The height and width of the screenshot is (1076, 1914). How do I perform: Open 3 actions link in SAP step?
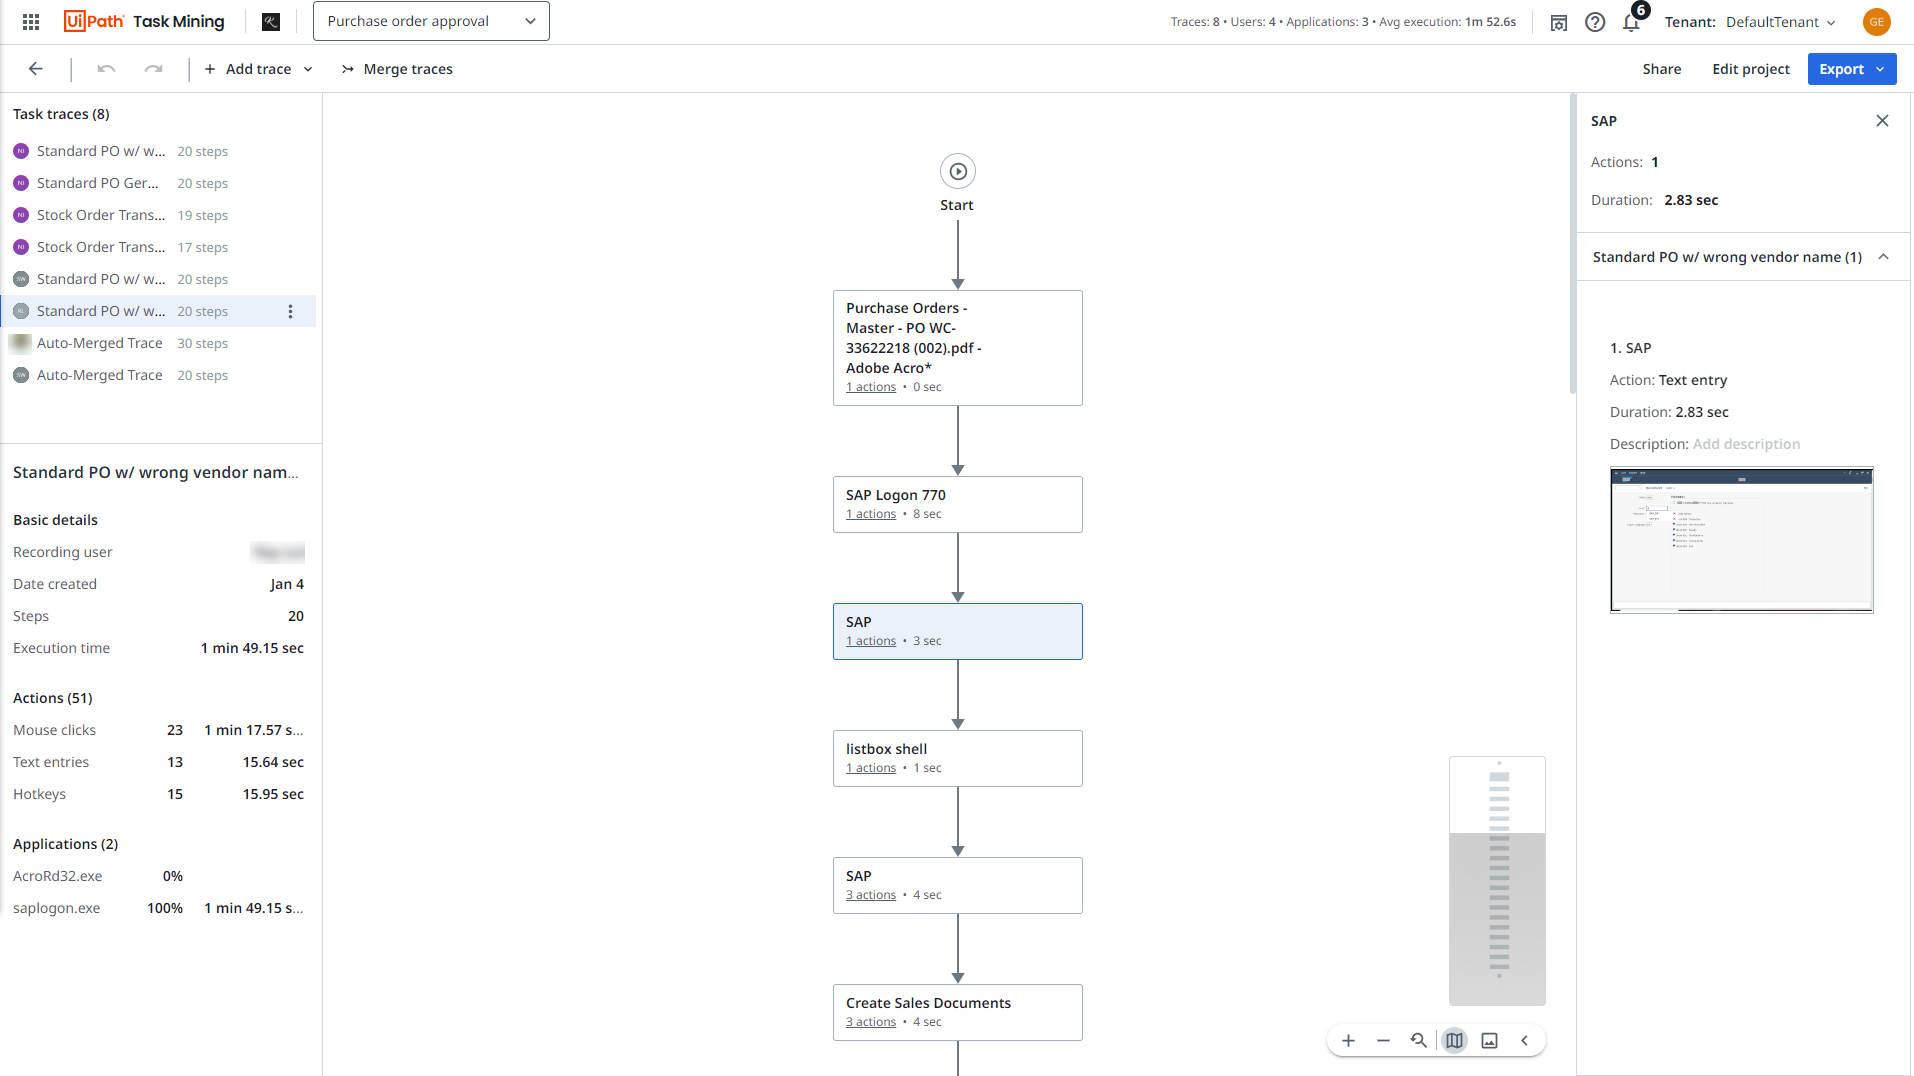pos(871,895)
